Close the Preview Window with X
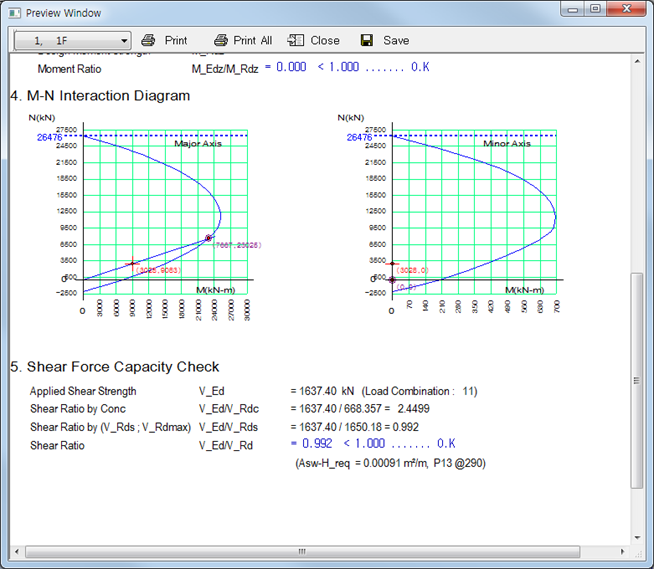Screen dimensions: 654x569 [x=626, y=9]
